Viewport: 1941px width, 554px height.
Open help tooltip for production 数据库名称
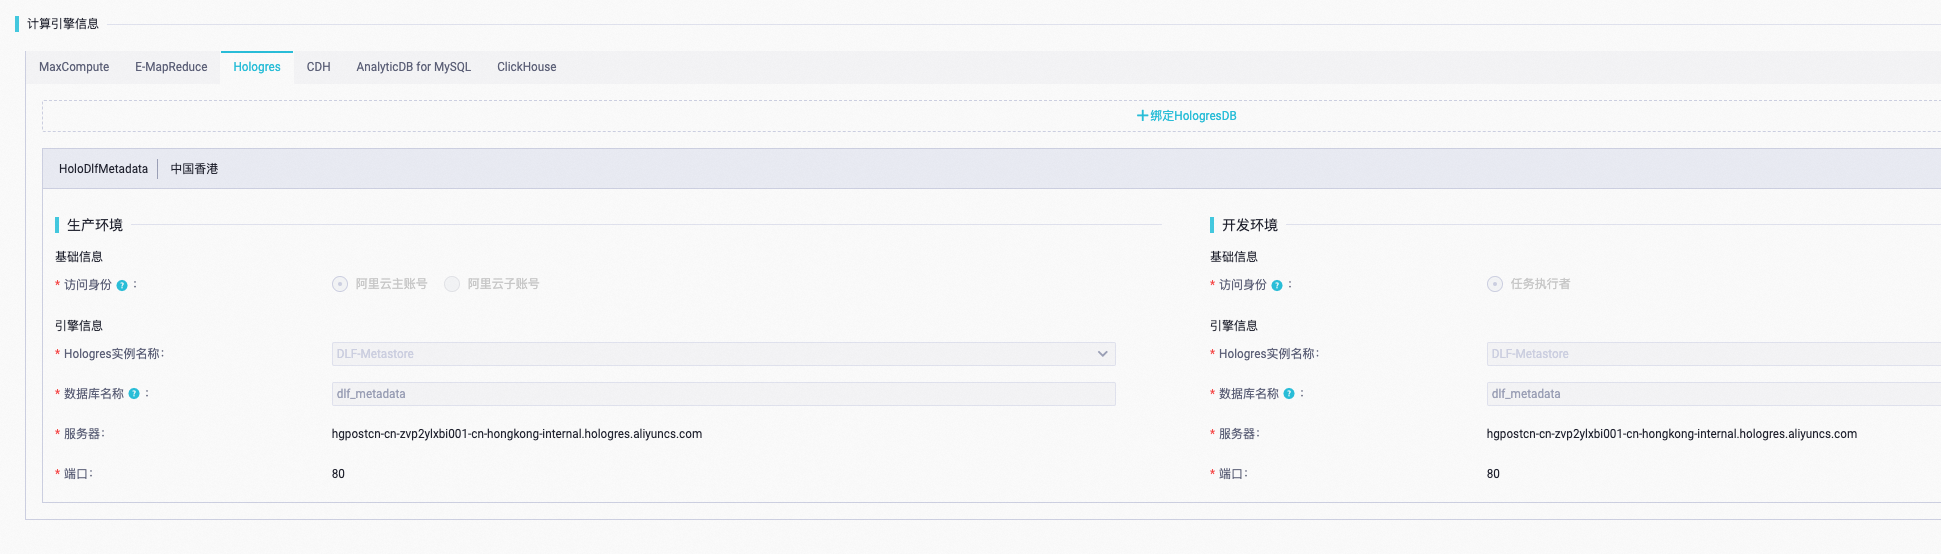(x=134, y=394)
